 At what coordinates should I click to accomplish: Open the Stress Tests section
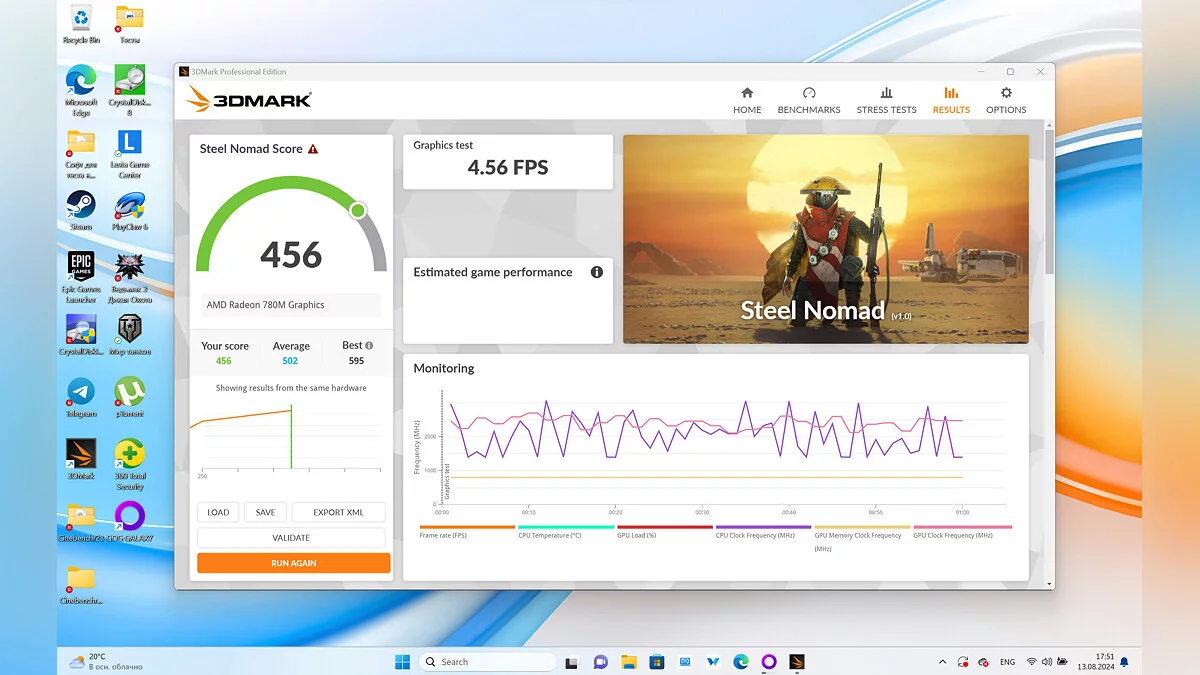pyautogui.click(x=886, y=99)
